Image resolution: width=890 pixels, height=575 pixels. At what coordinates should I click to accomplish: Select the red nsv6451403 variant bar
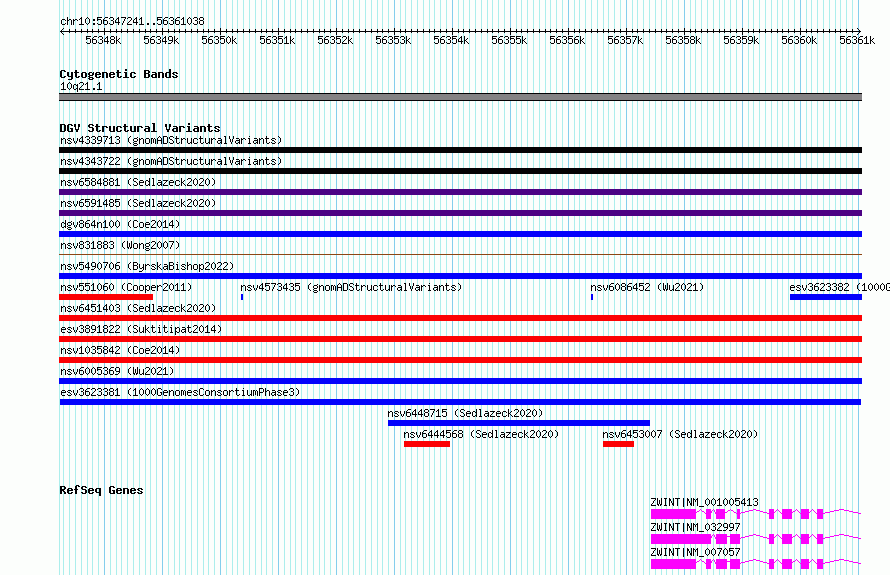pyautogui.click(x=461, y=318)
